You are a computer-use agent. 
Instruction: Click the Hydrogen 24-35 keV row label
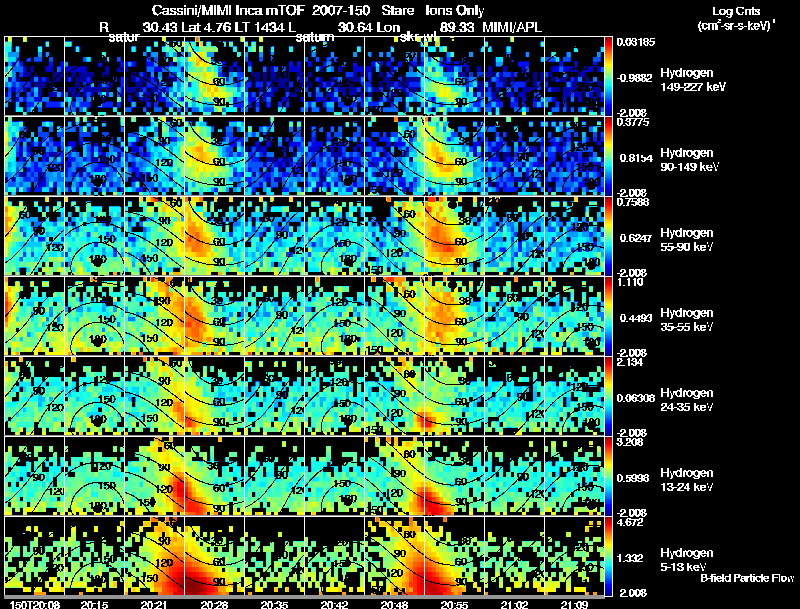point(687,400)
